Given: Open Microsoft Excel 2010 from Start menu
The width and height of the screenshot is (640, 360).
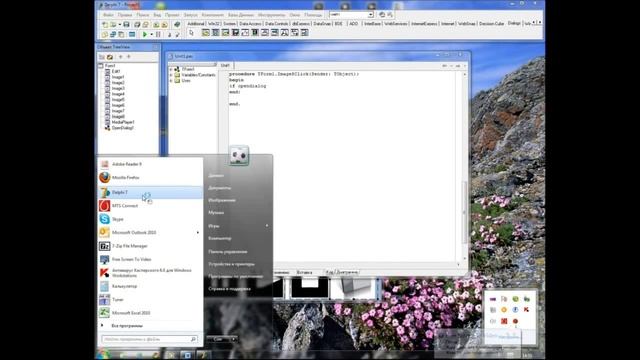Looking at the screenshot, I should click(x=150, y=313).
